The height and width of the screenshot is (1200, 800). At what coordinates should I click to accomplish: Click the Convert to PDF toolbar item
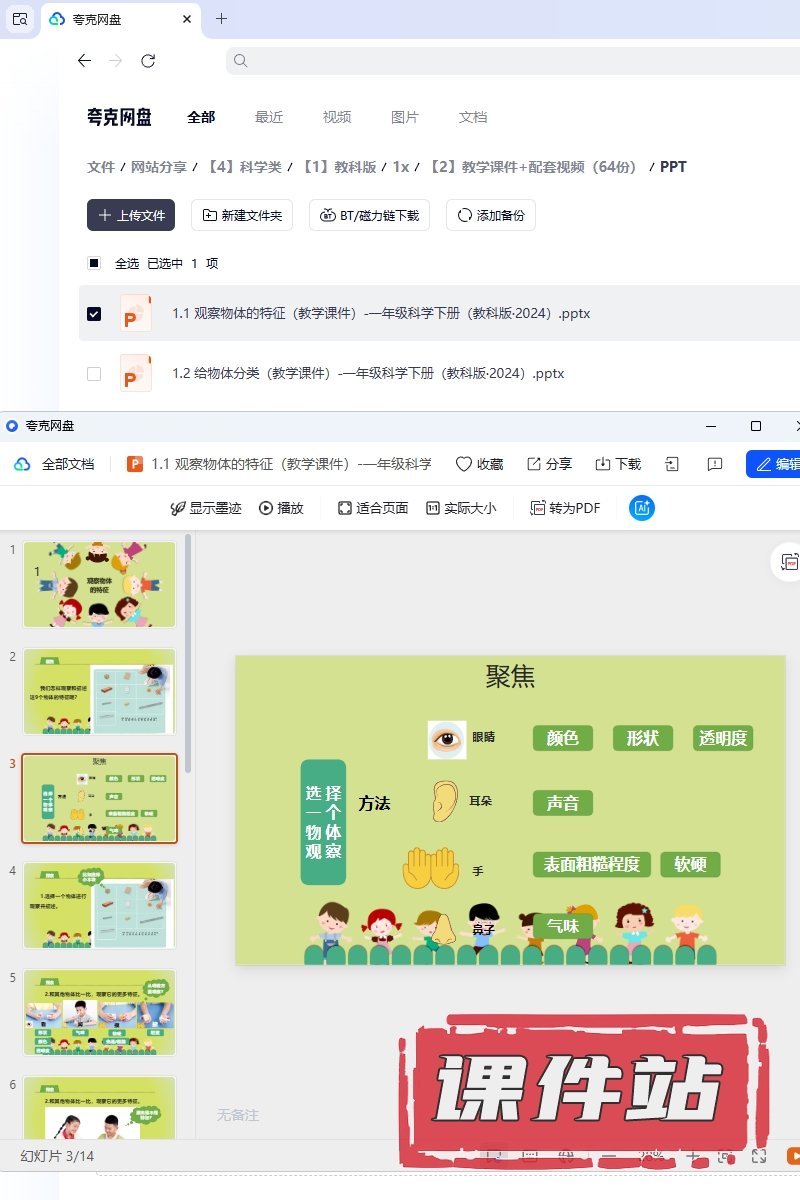coord(565,508)
